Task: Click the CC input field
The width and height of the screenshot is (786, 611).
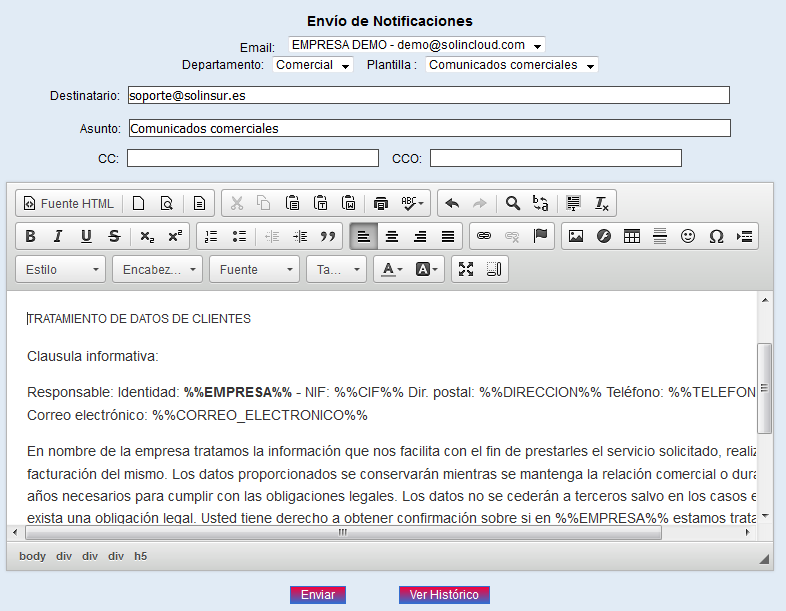Action: pyautogui.click(x=253, y=158)
